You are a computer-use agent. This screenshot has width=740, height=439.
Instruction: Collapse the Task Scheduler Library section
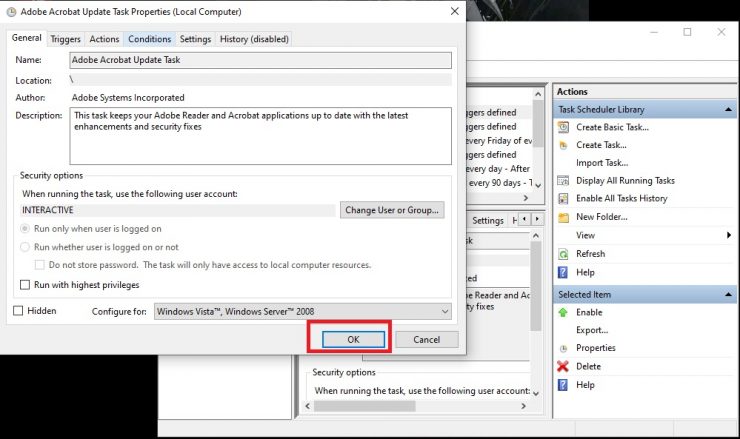click(x=728, y=110)
